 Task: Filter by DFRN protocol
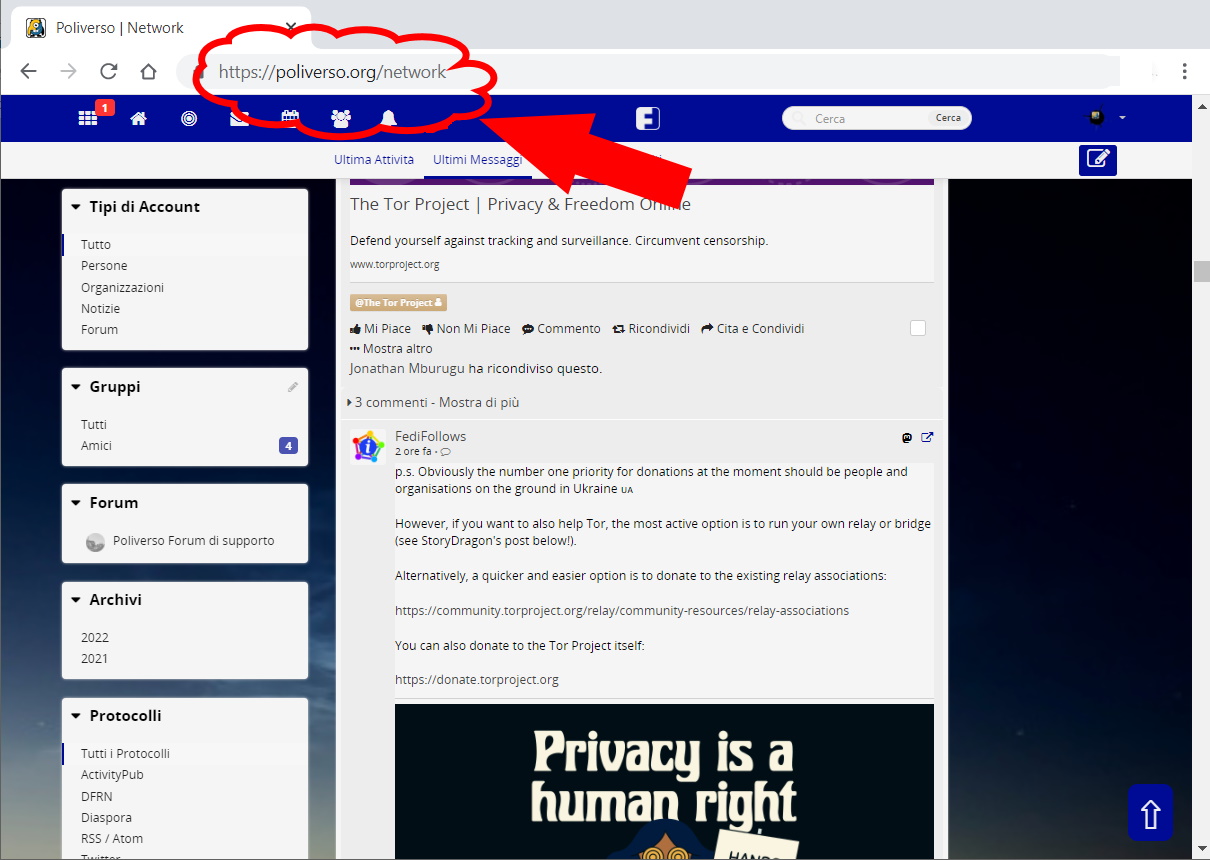[x=97, y=796]
